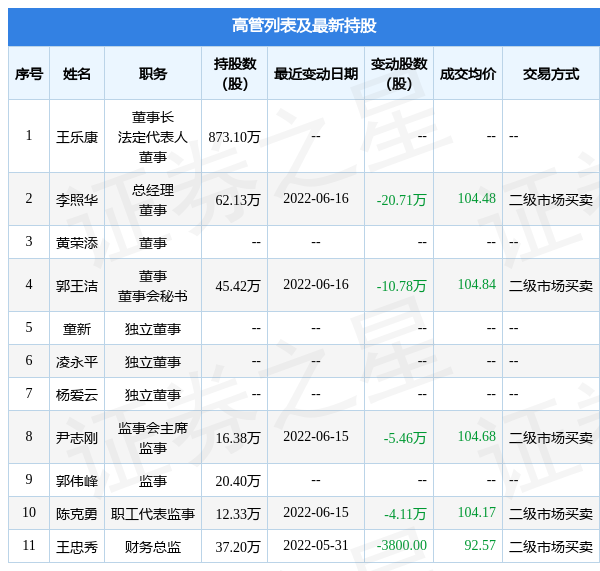Click serial number 11
This screenshot has height=571, width=600.
29,545
